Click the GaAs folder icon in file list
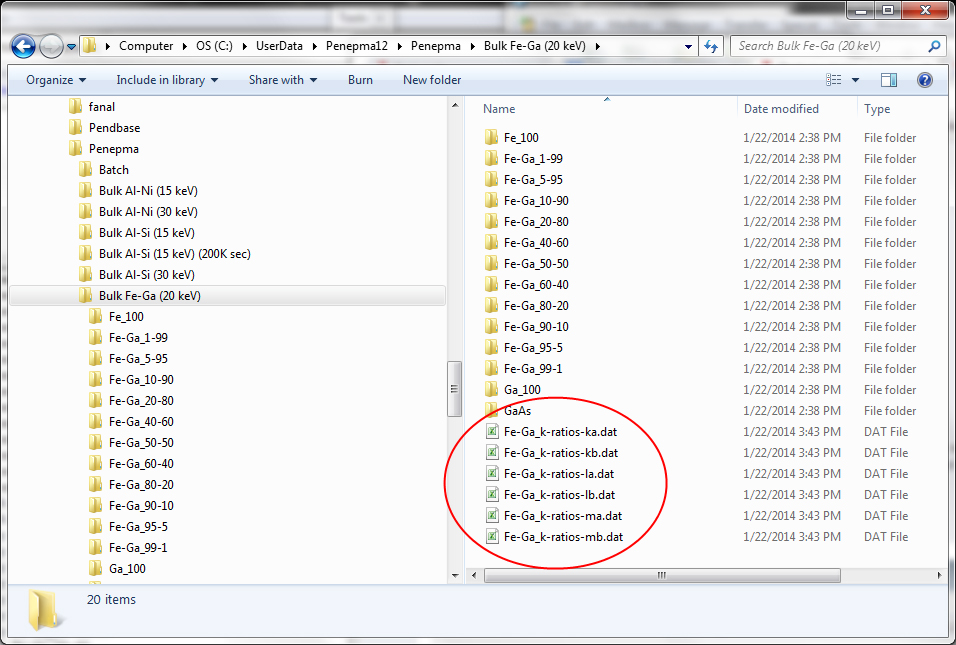956x645 pixels. tap(491, 411)
